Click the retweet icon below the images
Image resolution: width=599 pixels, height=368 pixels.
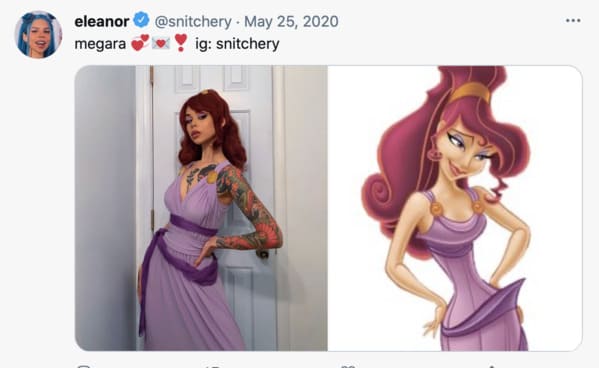[214, 366]
